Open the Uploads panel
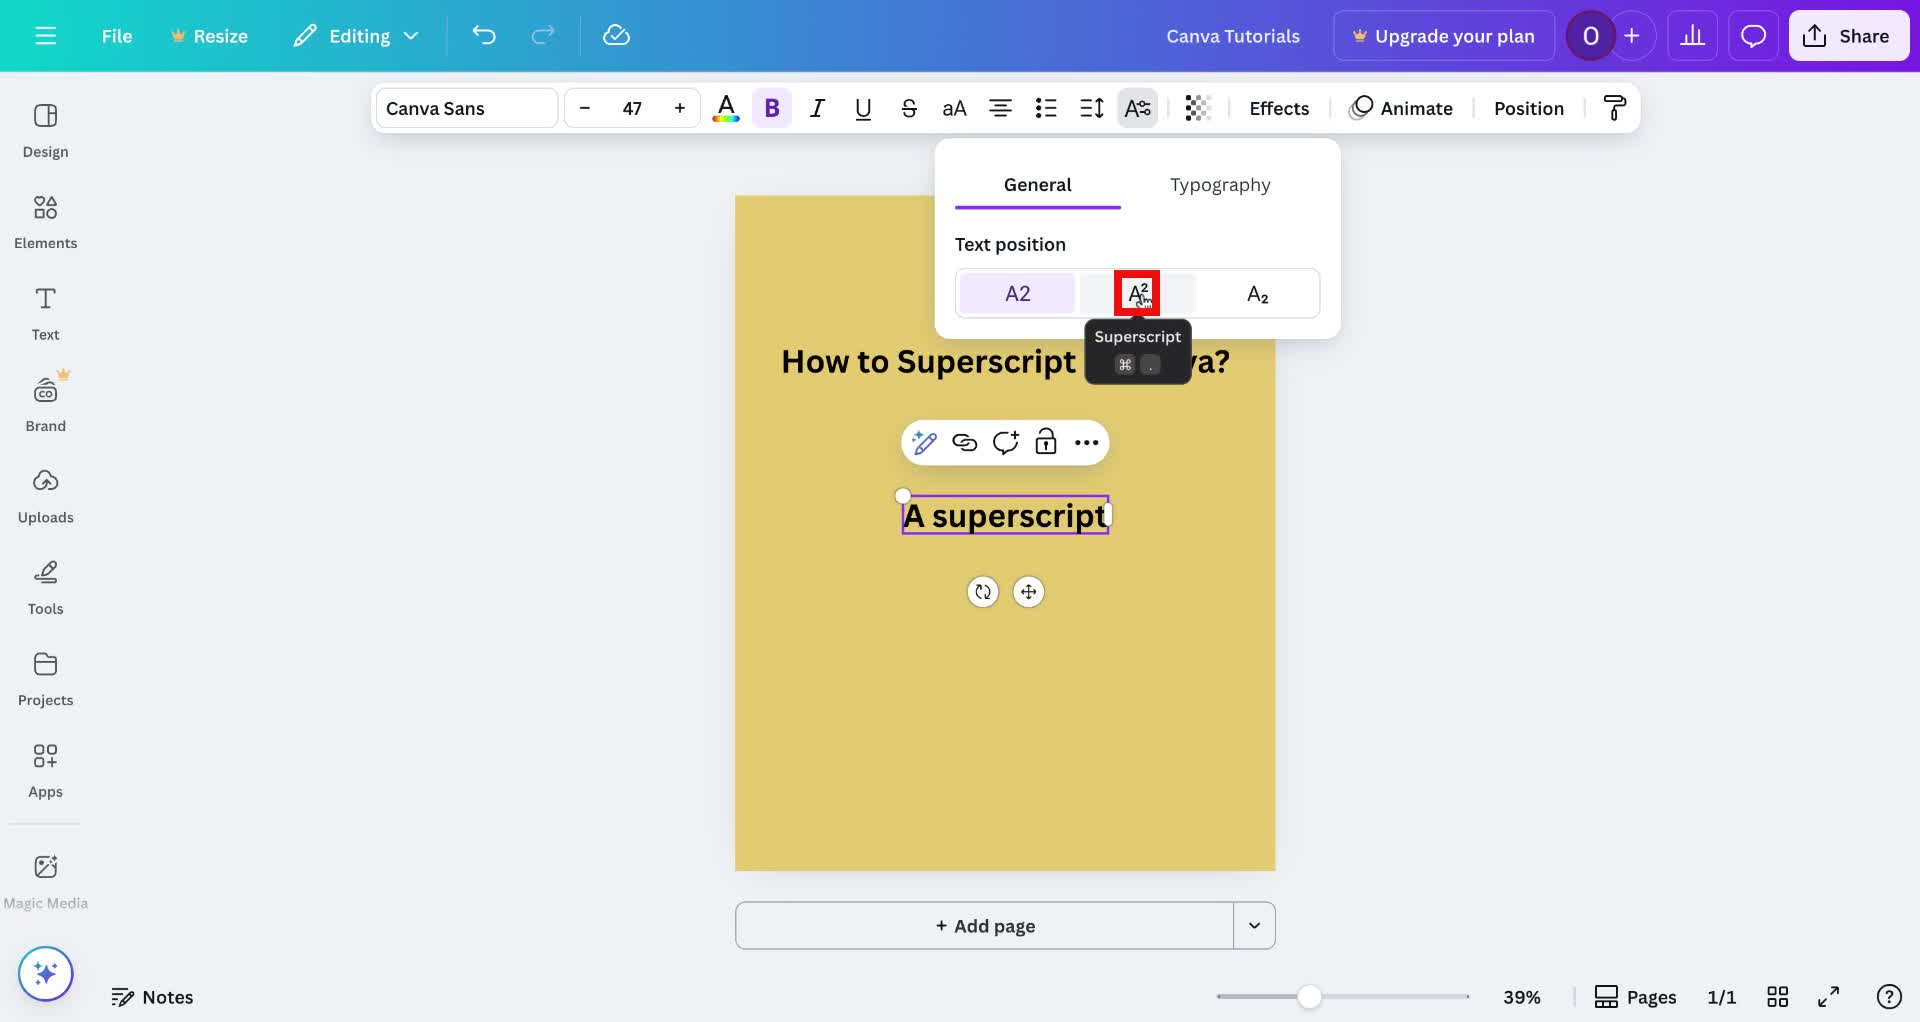Image resolution: width=1920 pixels, height=1022 pixels. [x=45, y=494]
